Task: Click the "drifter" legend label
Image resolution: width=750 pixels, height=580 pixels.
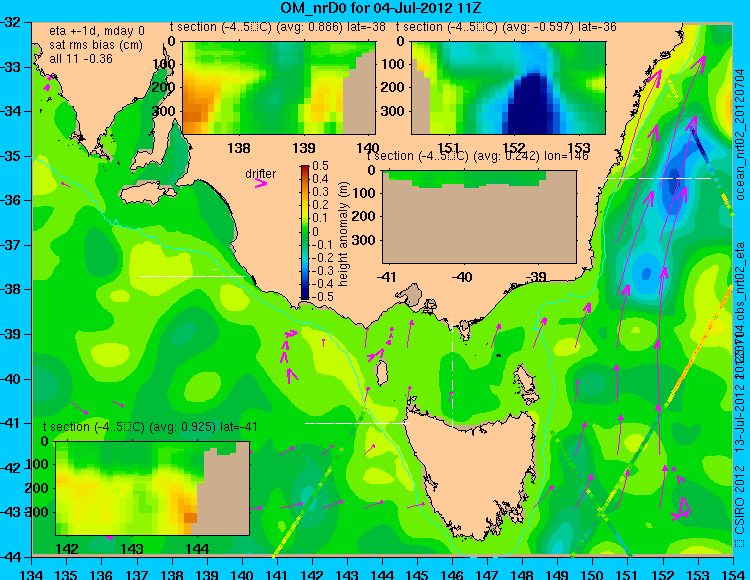Action: tap(261, 174)
